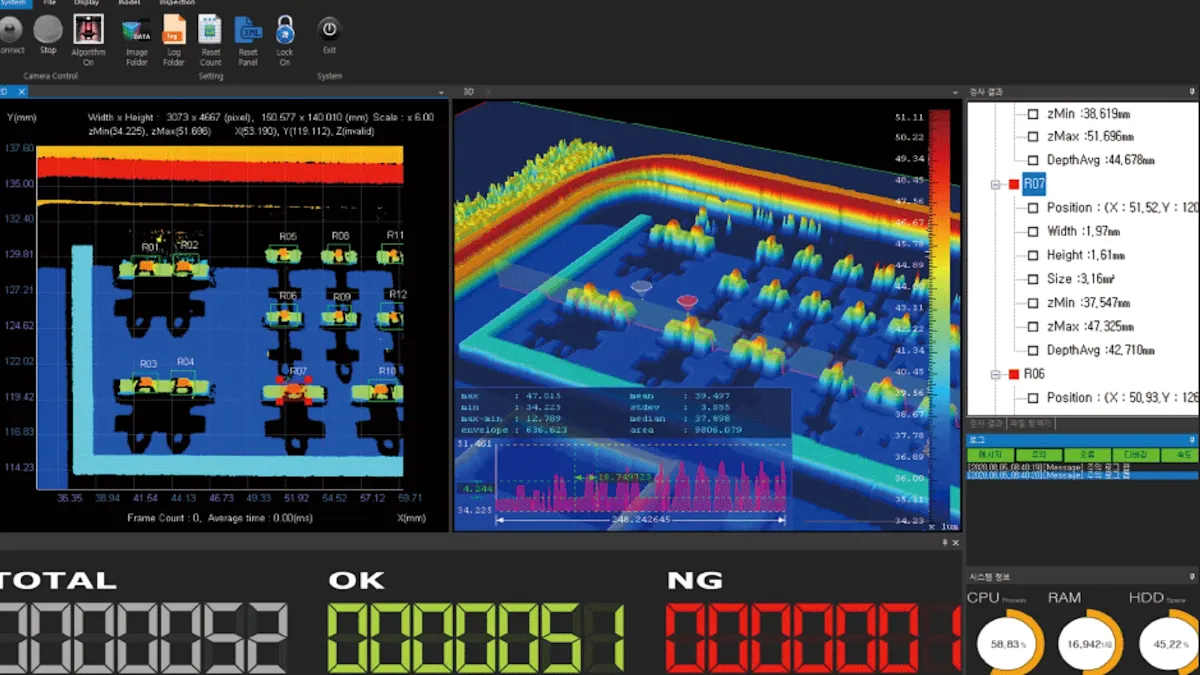Select the highlighted second log message row

point(1082,476)
